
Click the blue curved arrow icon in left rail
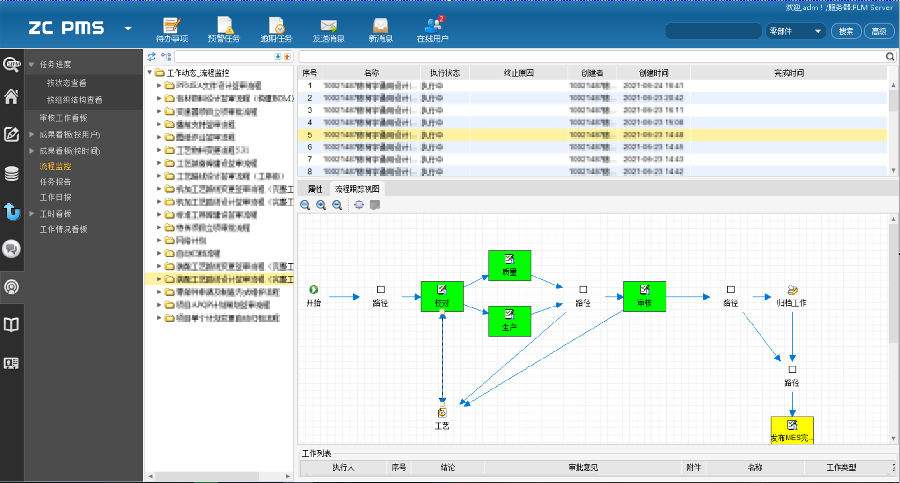point(11,211)
